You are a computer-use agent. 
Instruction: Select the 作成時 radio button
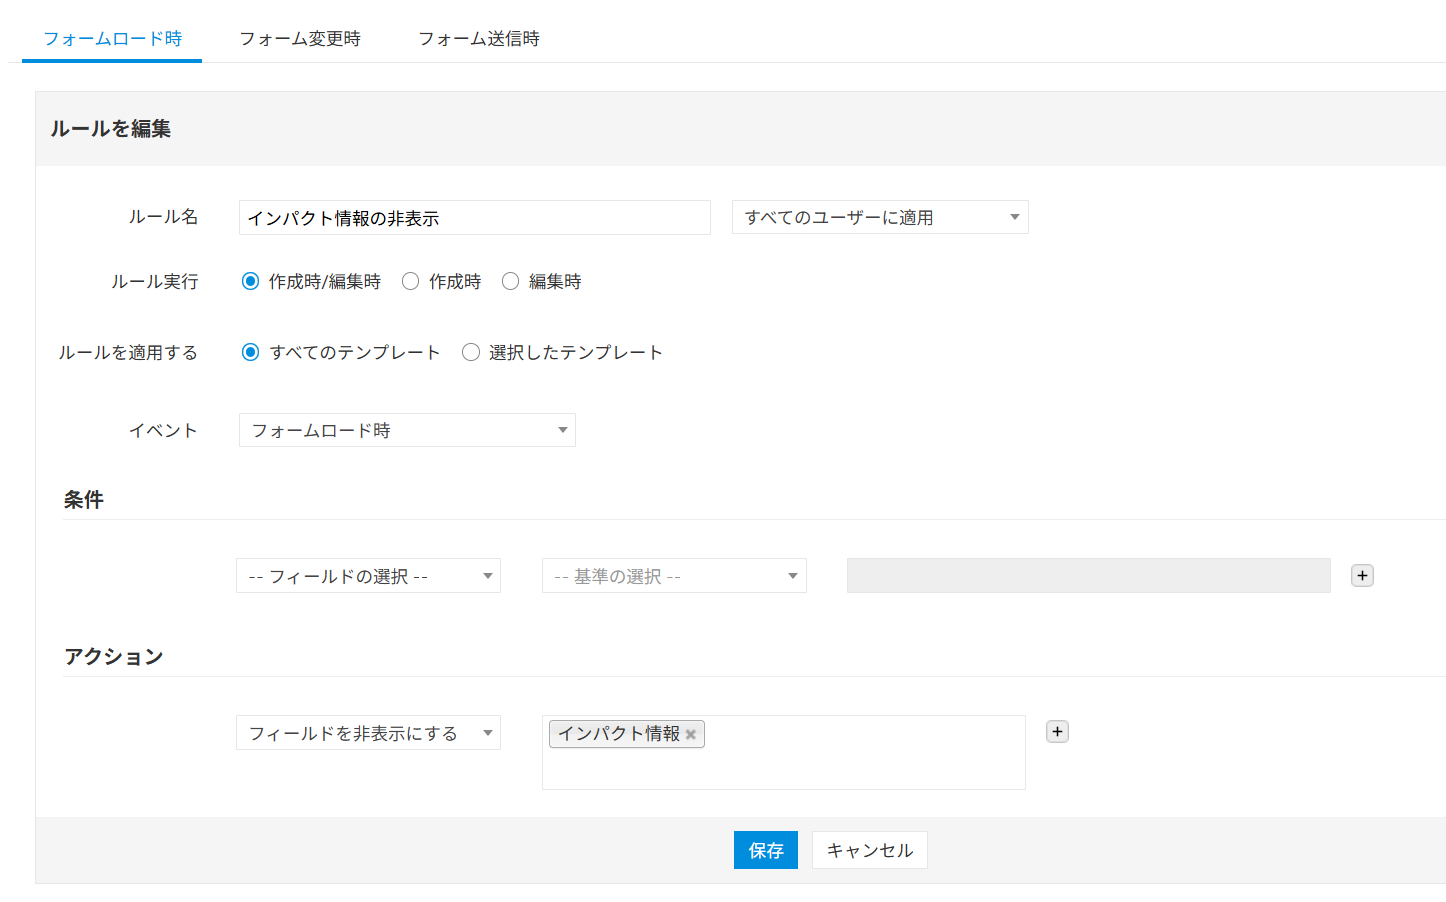coord(410,282)
